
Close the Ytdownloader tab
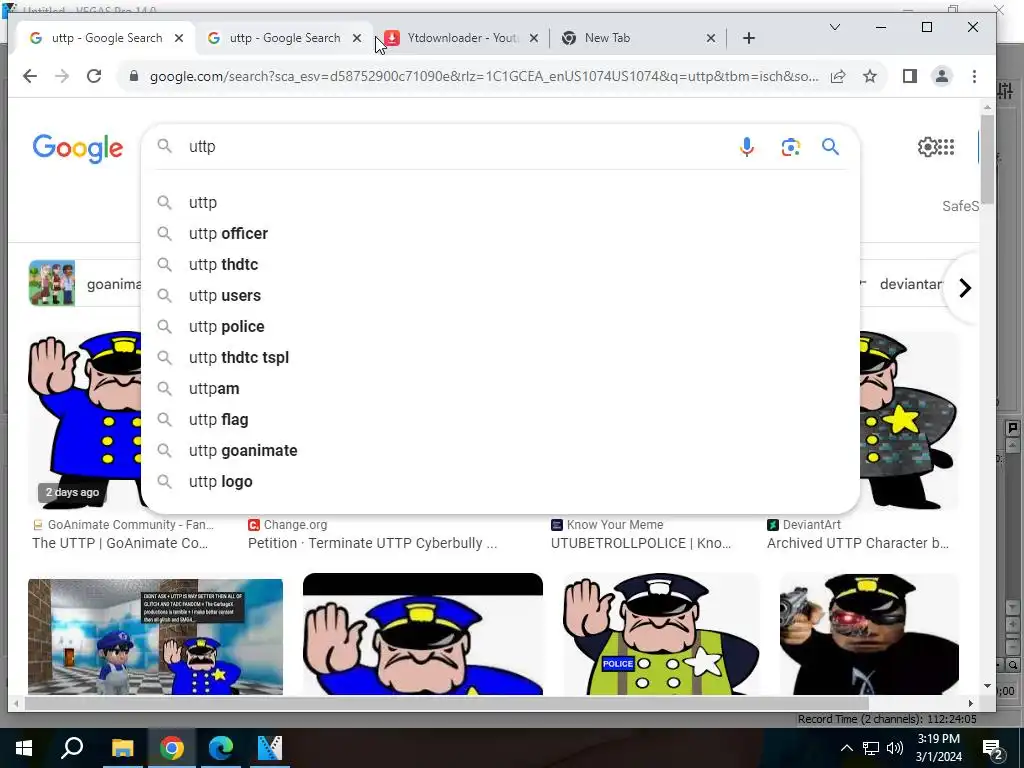(534, 39)
